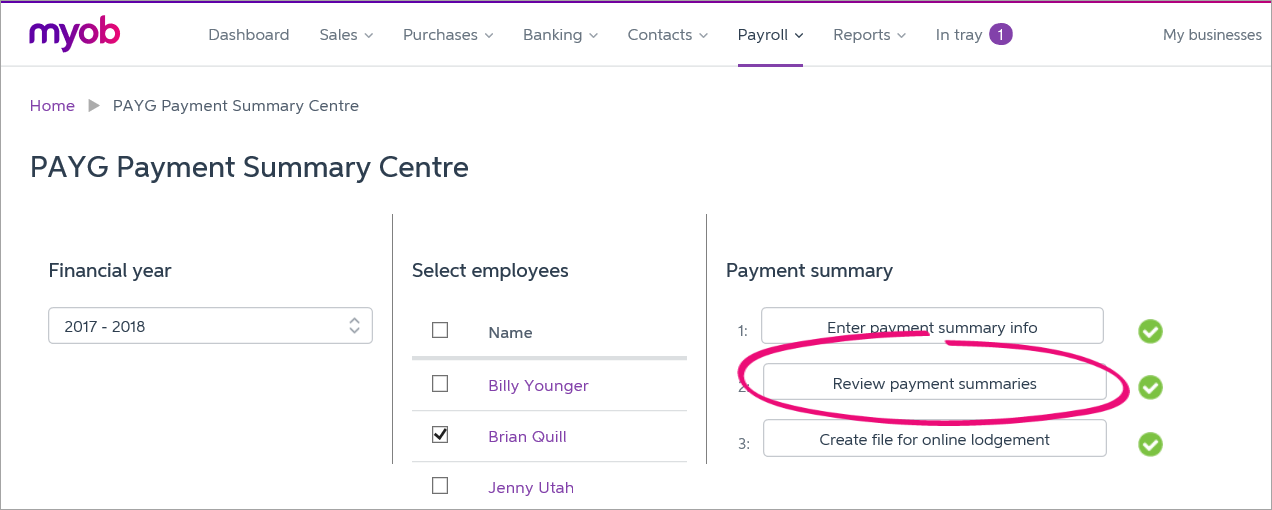This screenshot has width=1272, height=510.
Task: Expand the Sales menu
Action: [346, 35]
